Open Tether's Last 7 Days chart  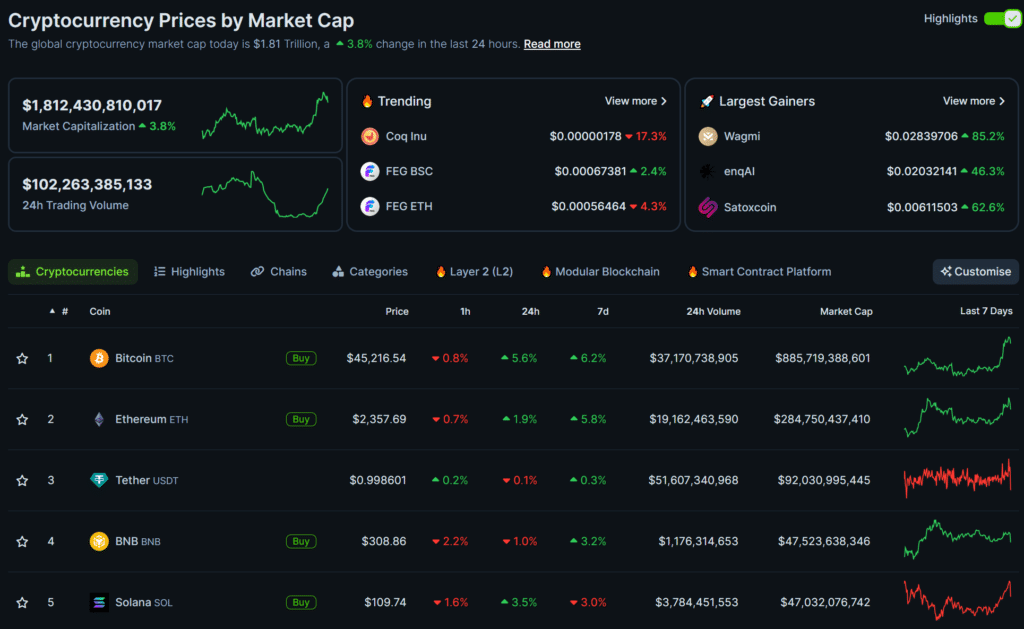[x=958, y=478]
